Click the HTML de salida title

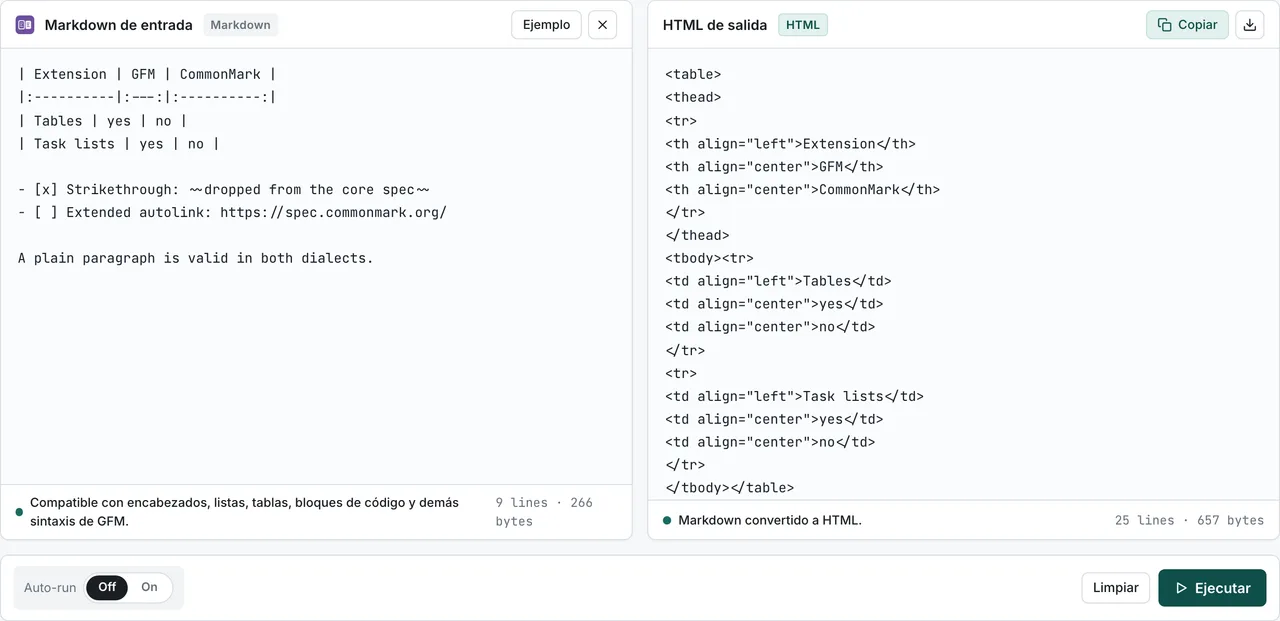pos(715,25)
